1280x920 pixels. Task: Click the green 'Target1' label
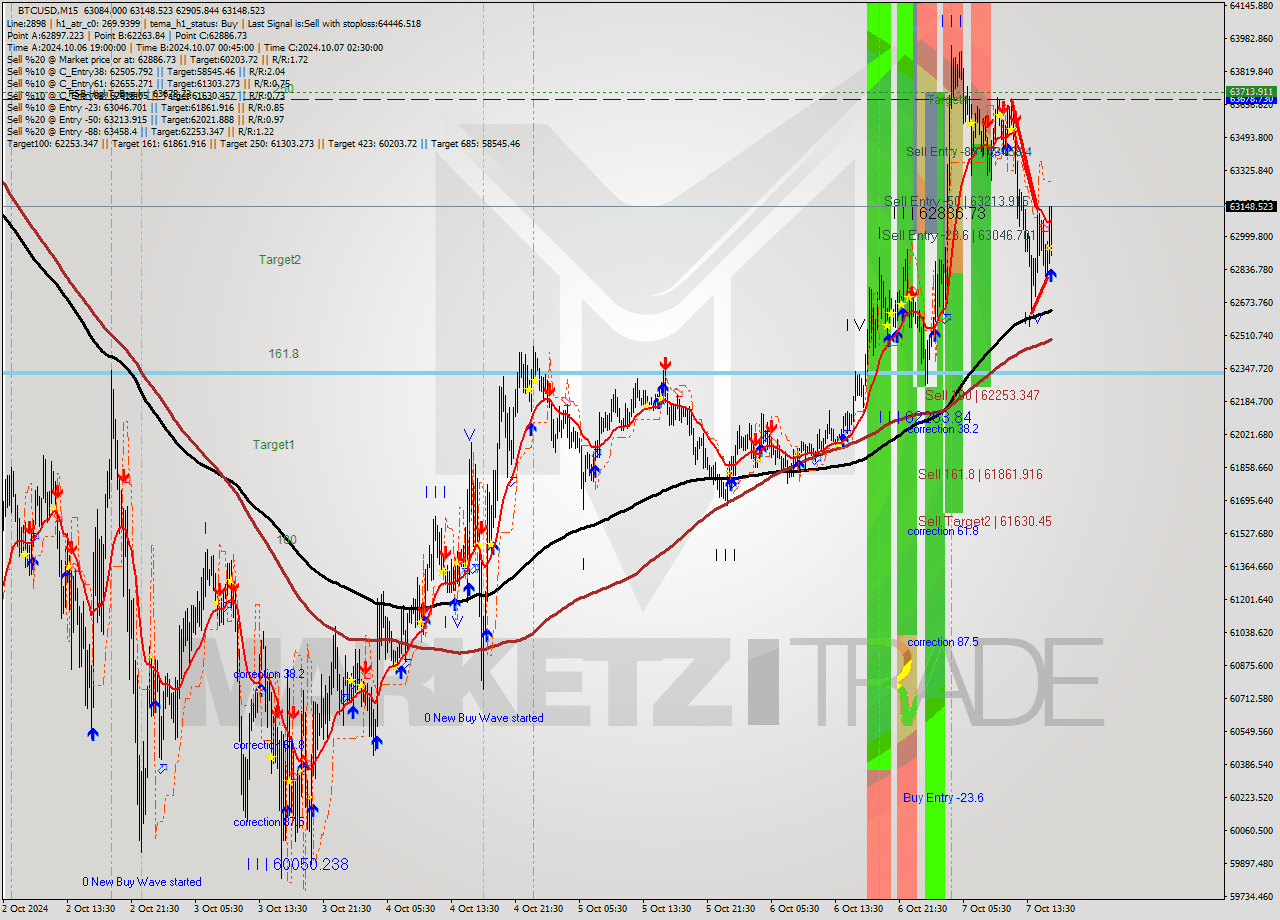pos(273,445)
